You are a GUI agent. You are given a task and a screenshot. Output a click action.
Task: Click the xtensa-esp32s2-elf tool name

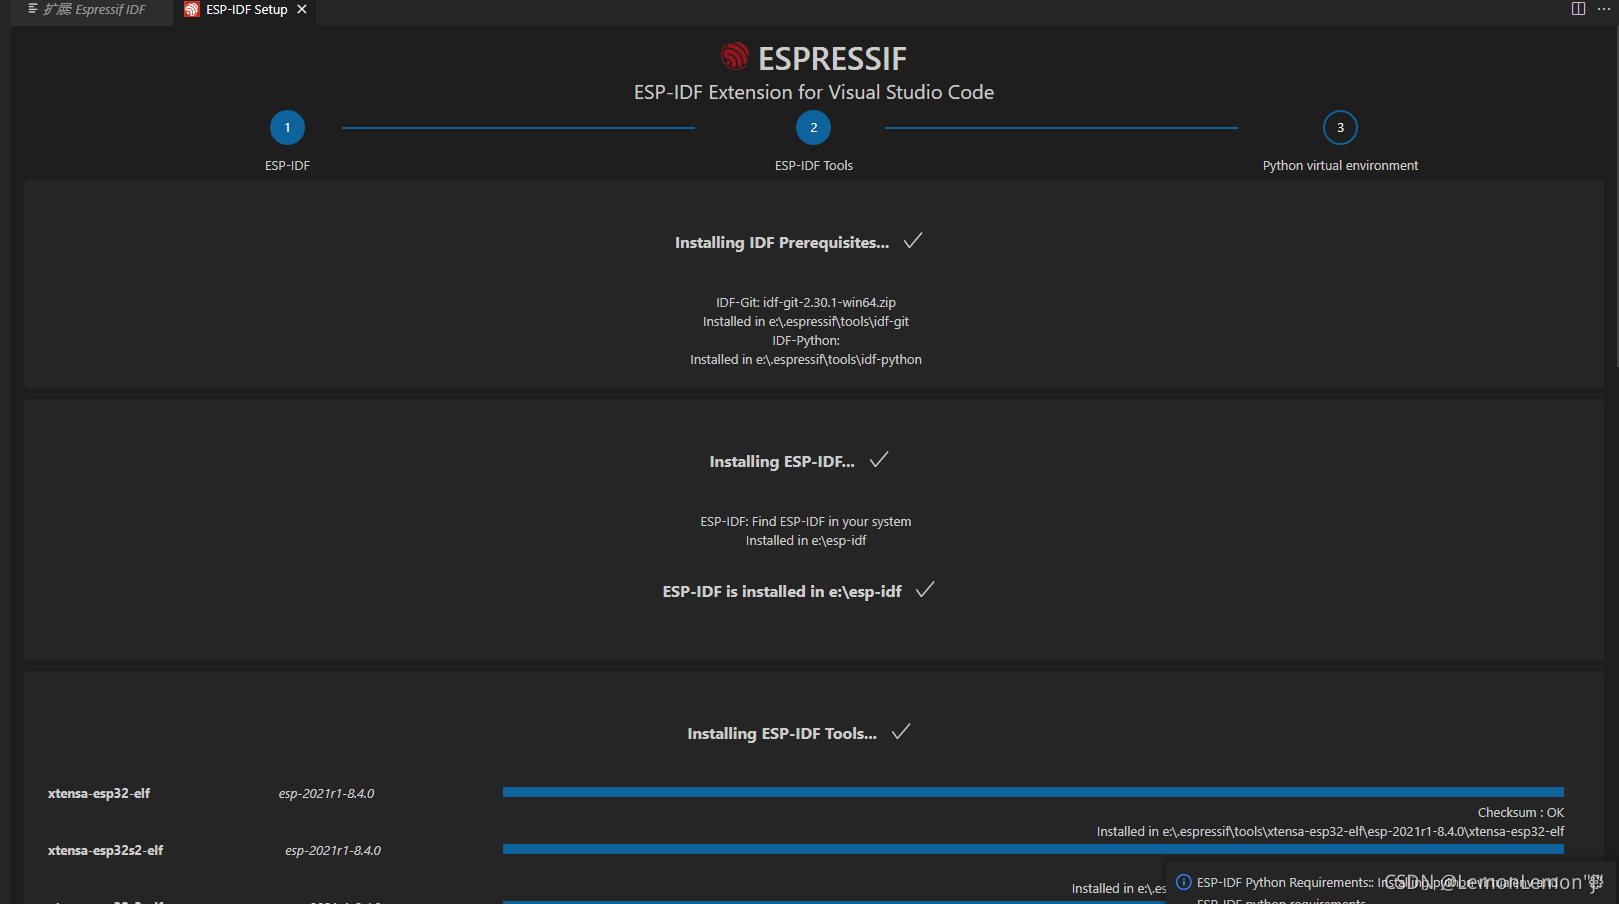click(105, 851)
